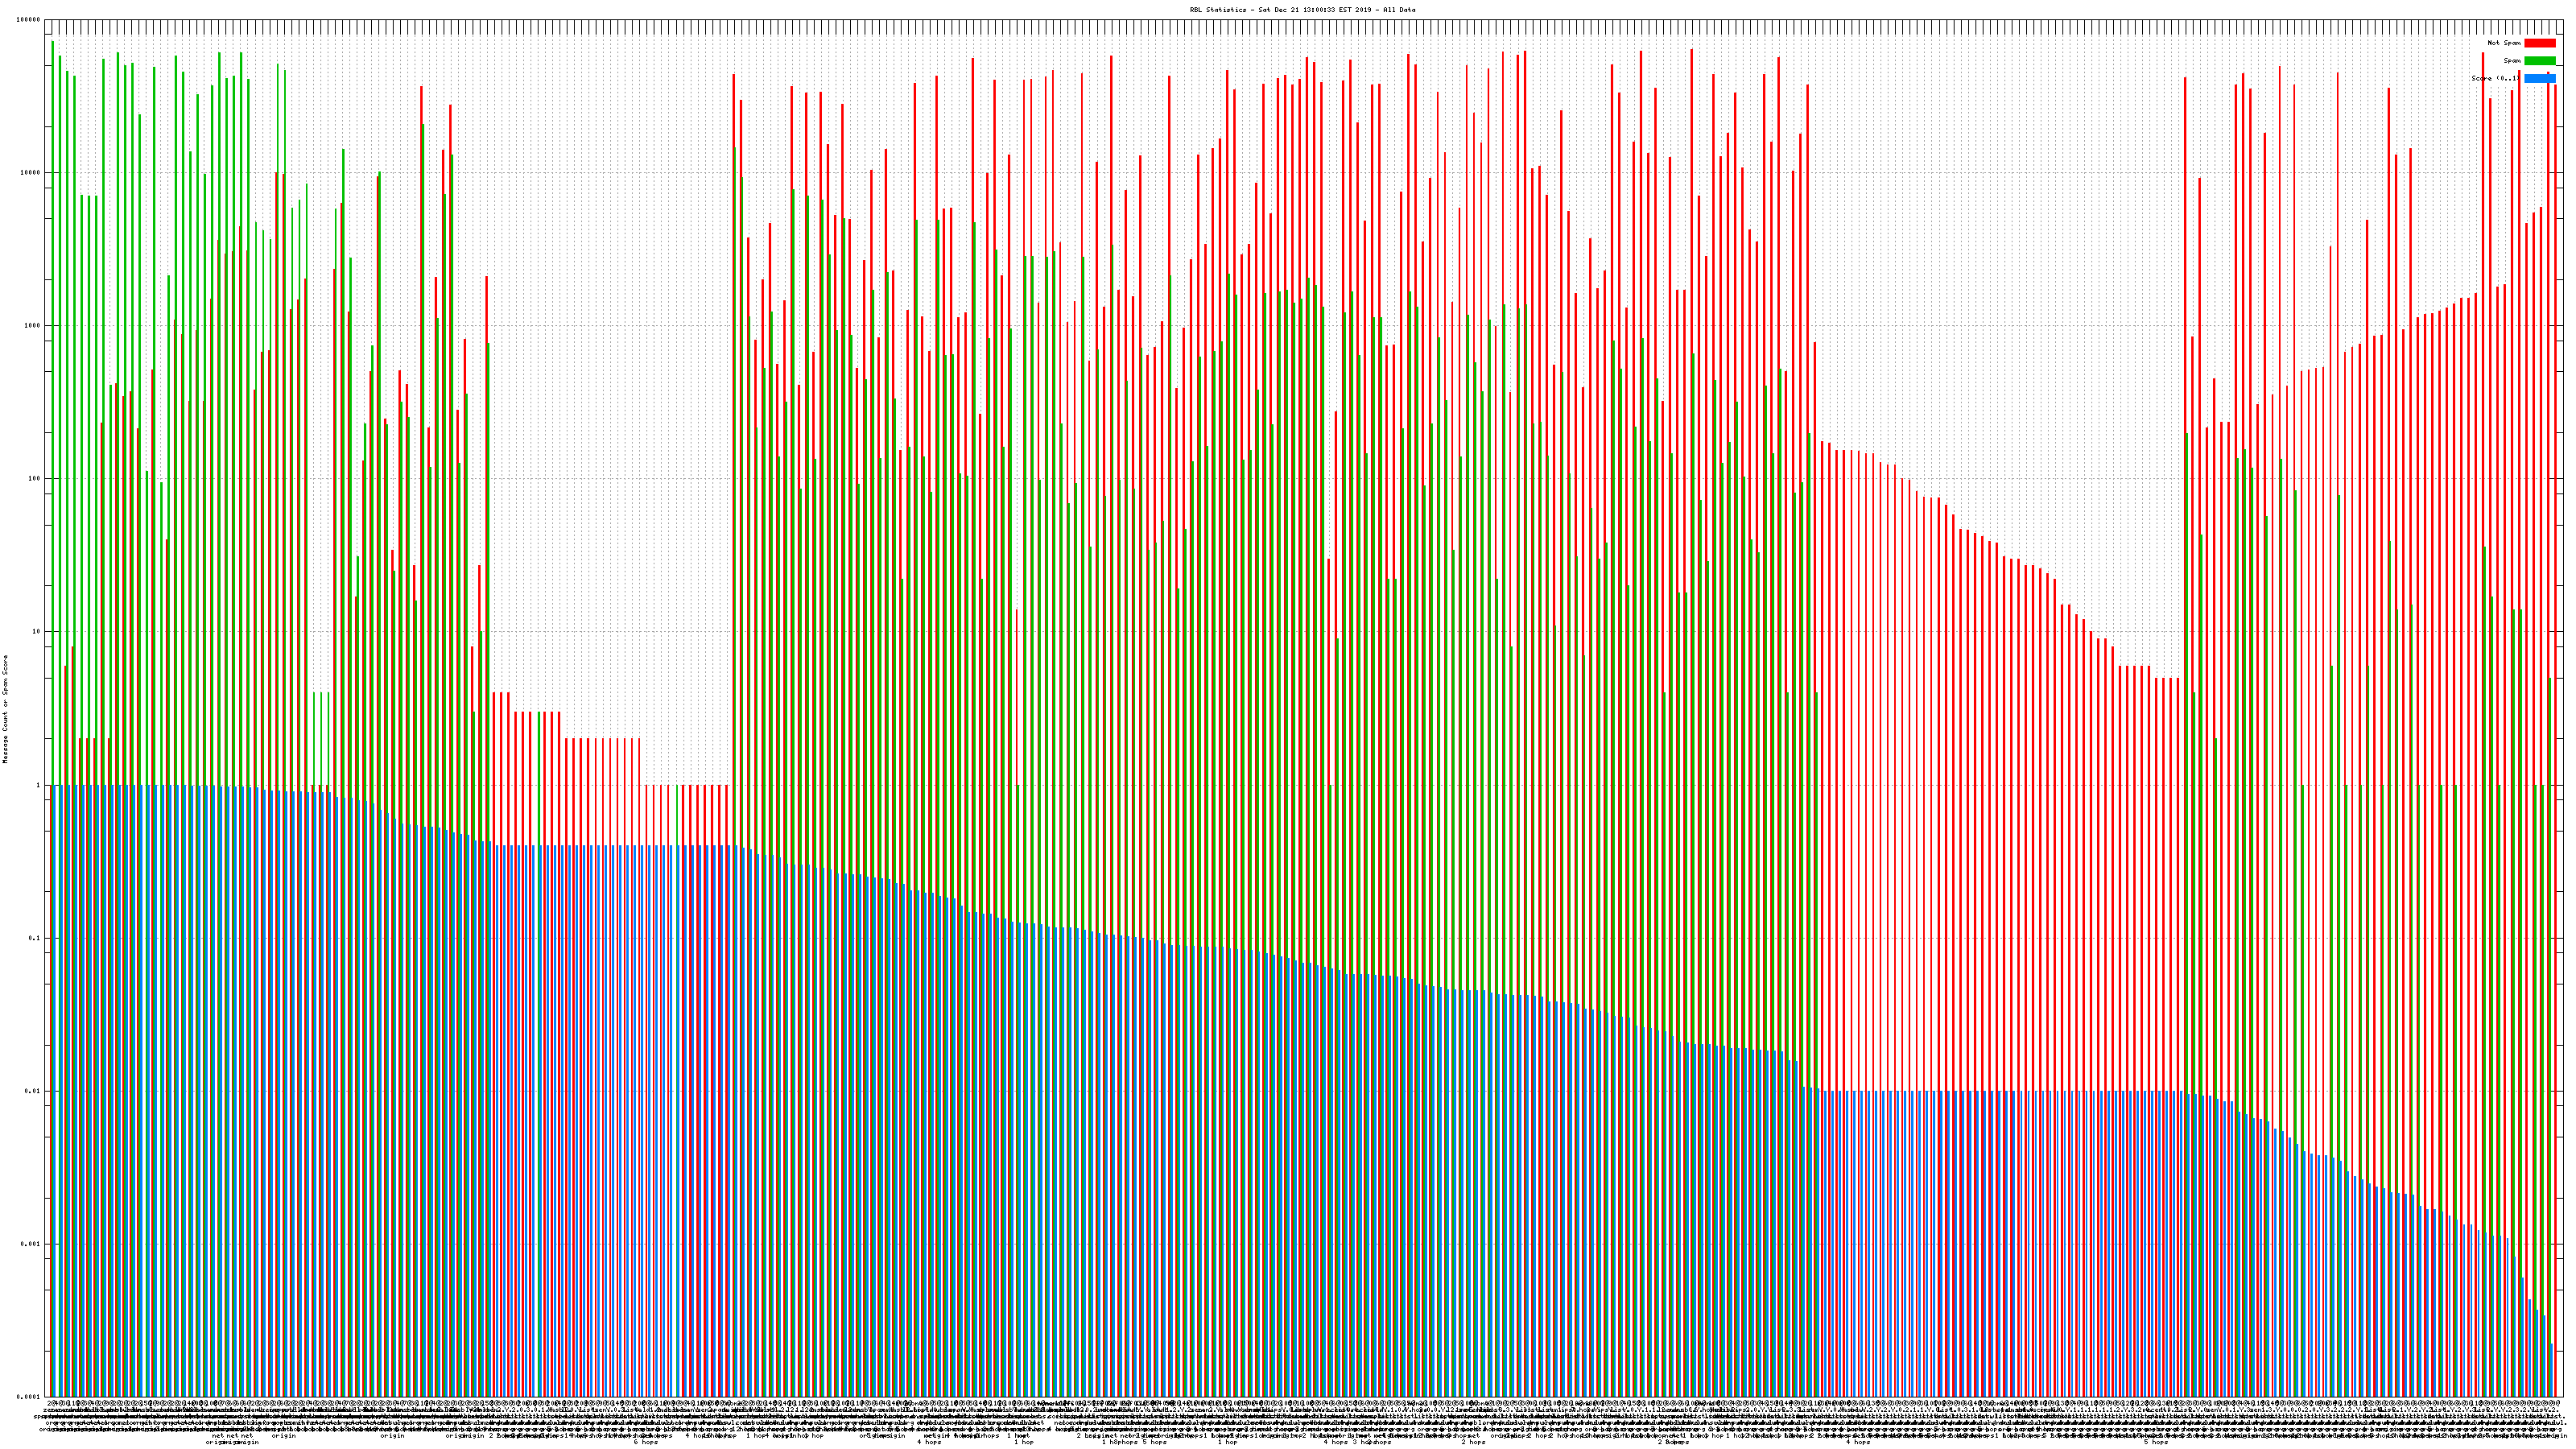The width and height of the screenshot is (2576, 1449).
Task: Click the 'Score (0..1)' legend label
Action: pos(2495,78)
